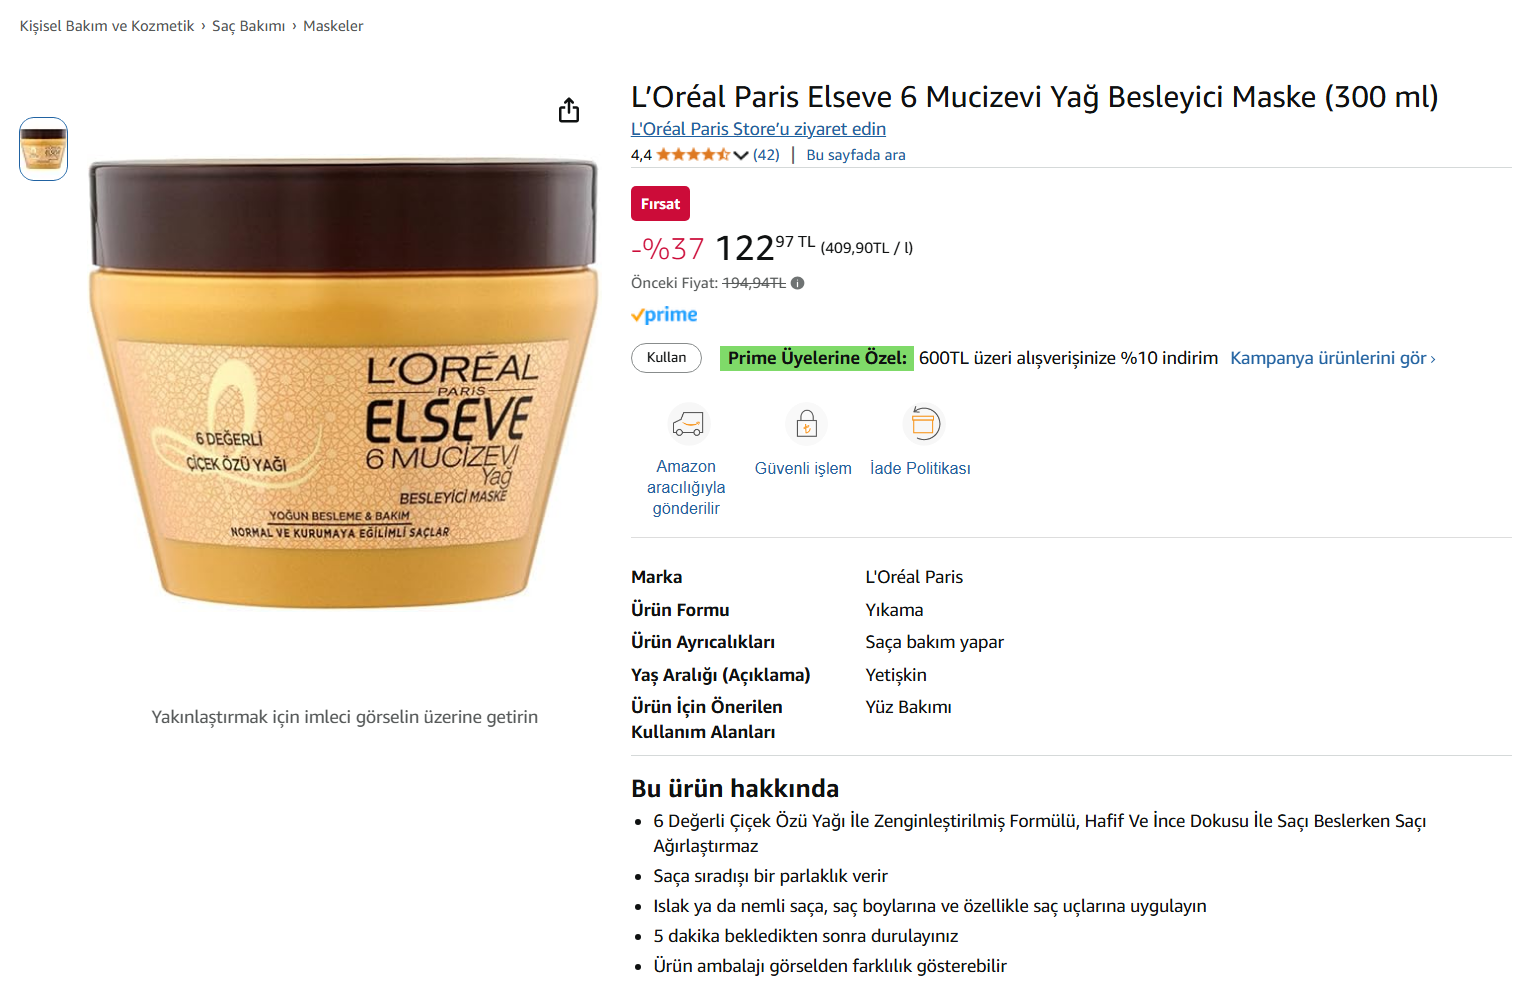Open Kampanya ürünlerini gör link
This screenshot has height=987, width=1515.
click(x=1333, y=358)
